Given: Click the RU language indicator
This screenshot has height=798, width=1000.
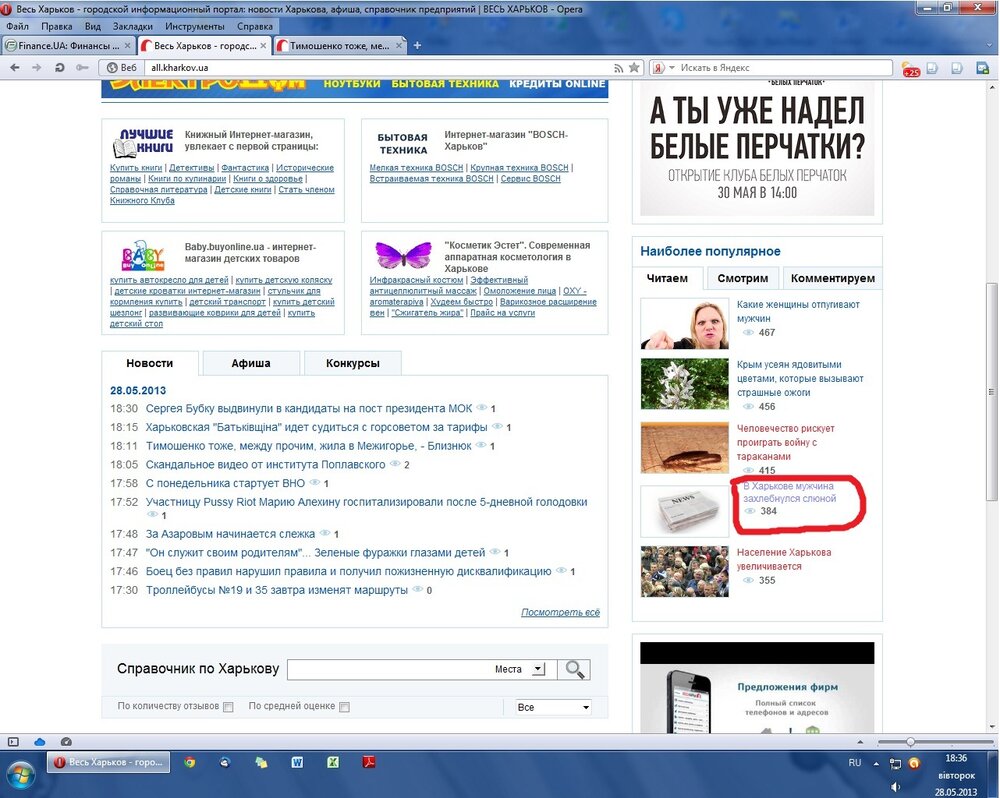Looking at the screenshot, I should pyautogui.click(x=855, y=763).
